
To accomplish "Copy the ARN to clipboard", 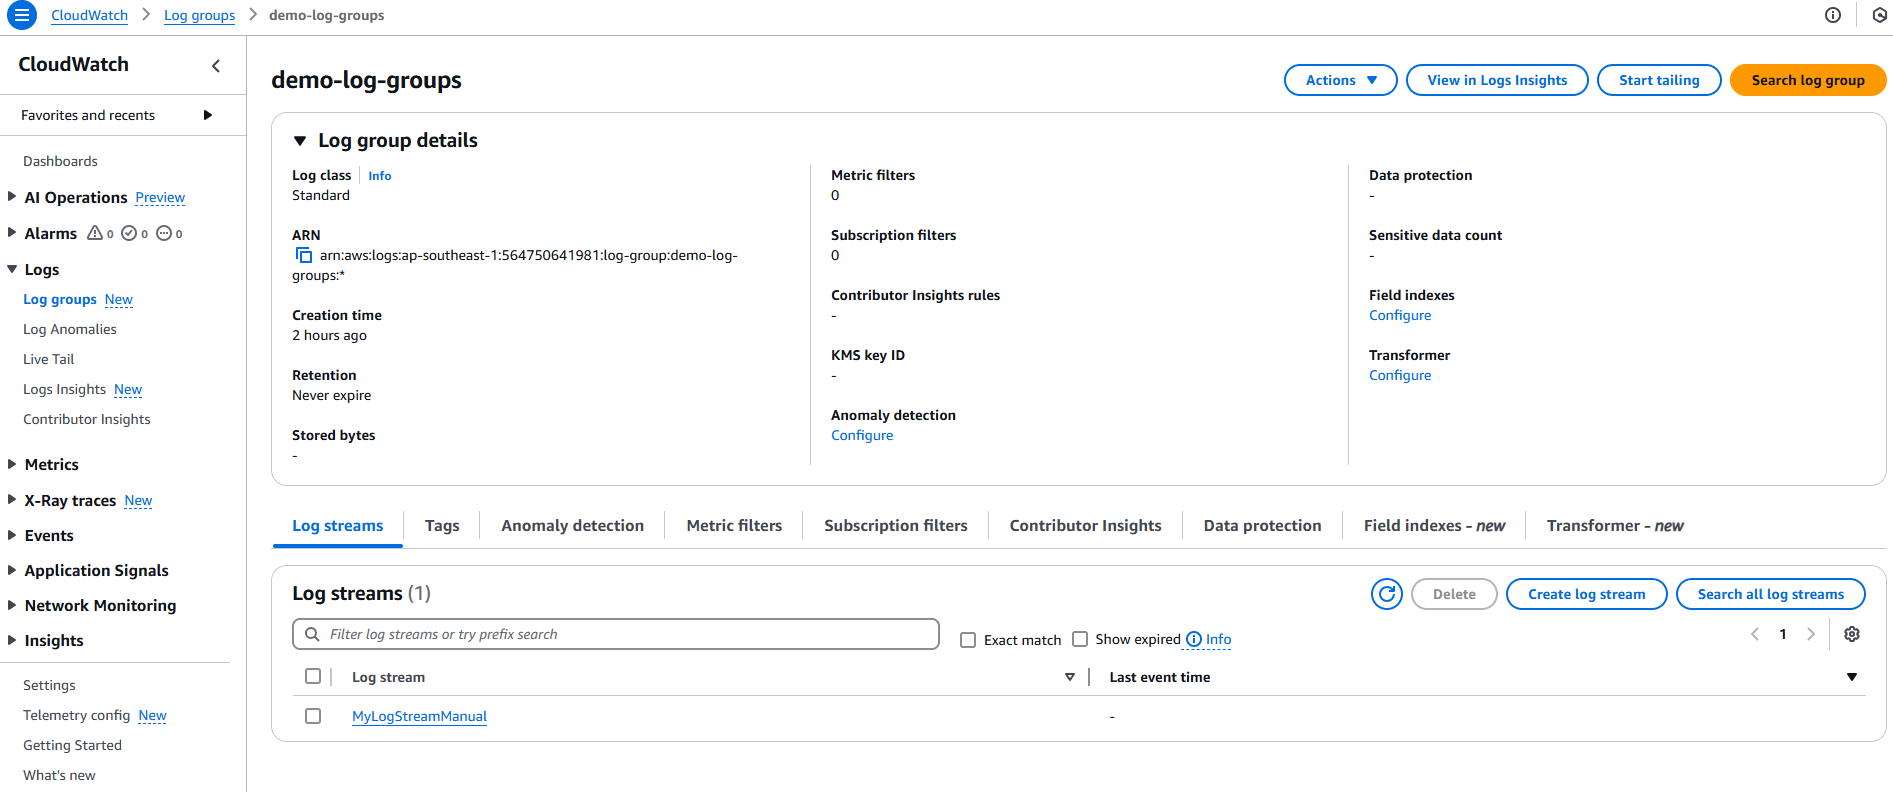I will [304, 256].
